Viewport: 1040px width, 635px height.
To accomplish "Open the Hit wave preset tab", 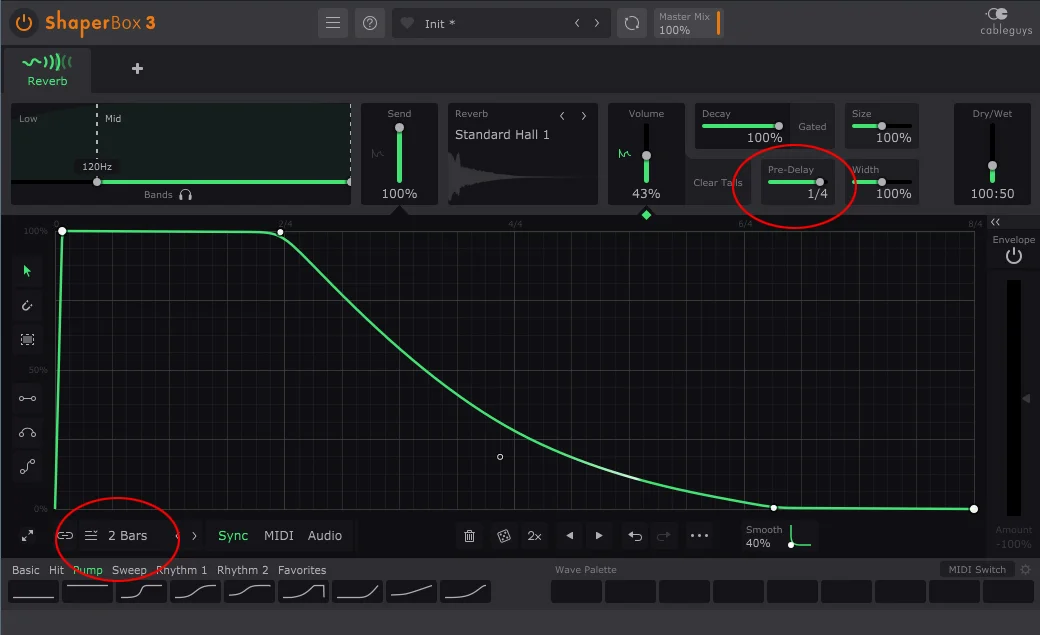I will pos(56,570).
